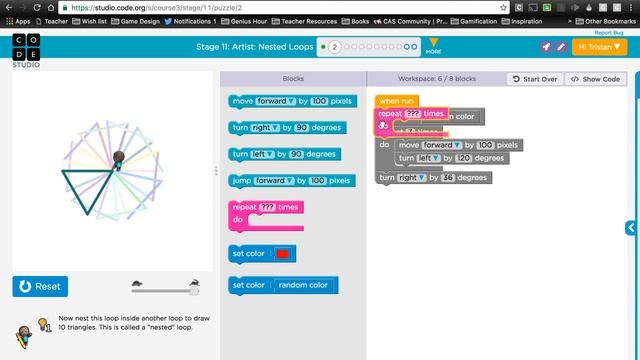The width and height of the screenshot is (640, 360).
Task: Click the 120 degrees value in workspace
Action: (463, 158)
